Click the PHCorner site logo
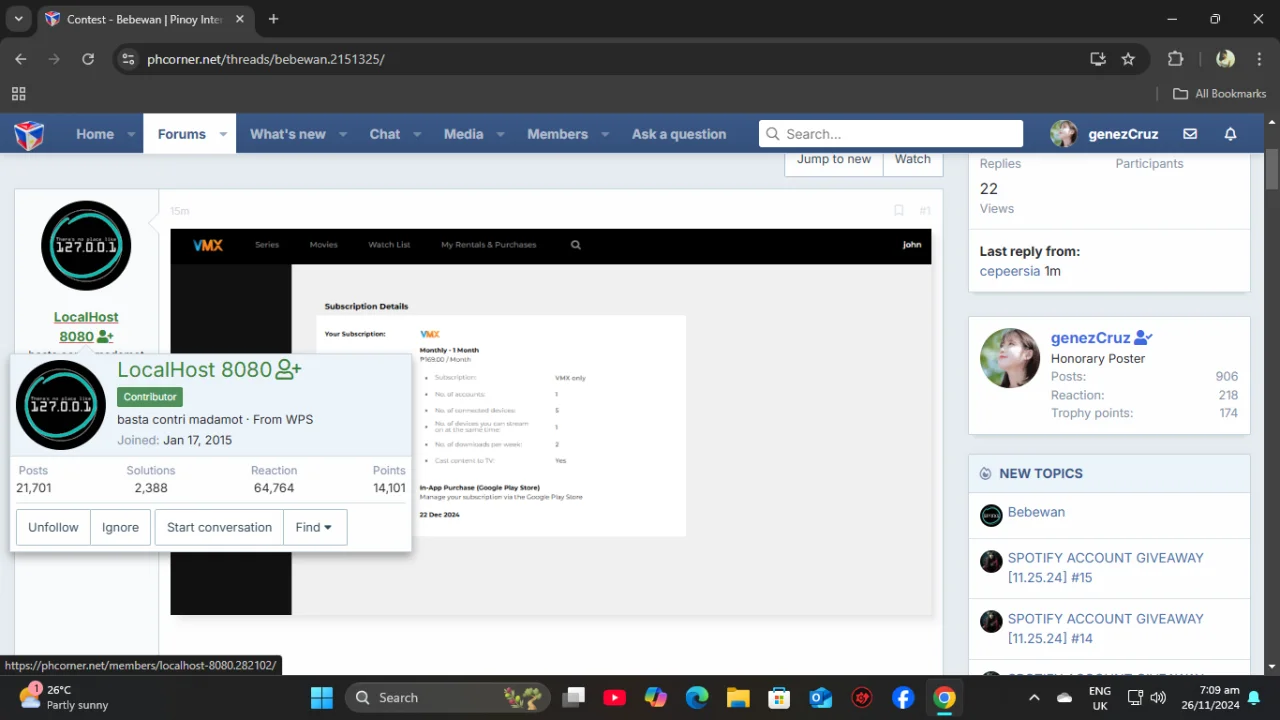Image resolution: width=1280 pixels, height=720 pixels. click(x=29, y=134)
